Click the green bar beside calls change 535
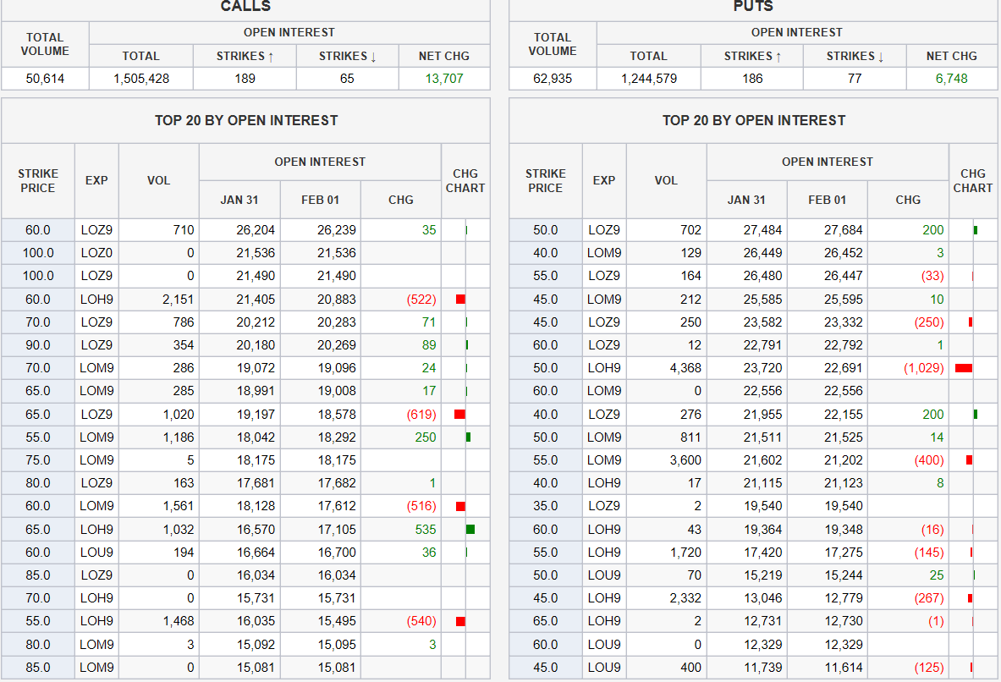The width and height of the screenshot is (1001, 682). pyautogui.click(x=470, y=529)
